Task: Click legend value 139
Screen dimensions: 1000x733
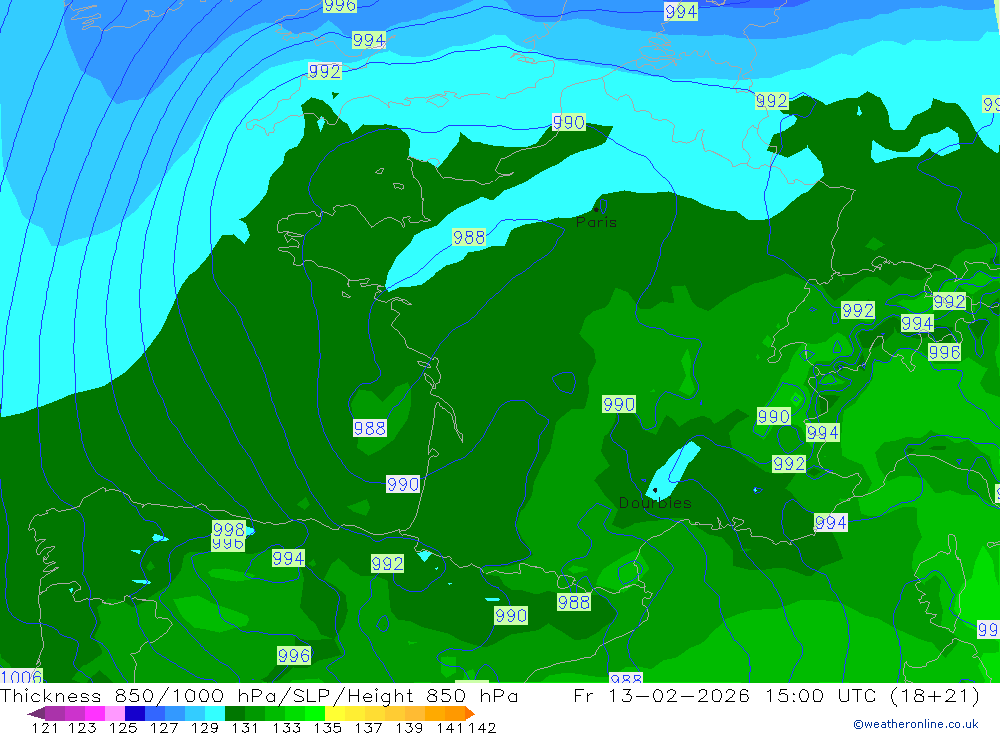Action: coord(409,727)
